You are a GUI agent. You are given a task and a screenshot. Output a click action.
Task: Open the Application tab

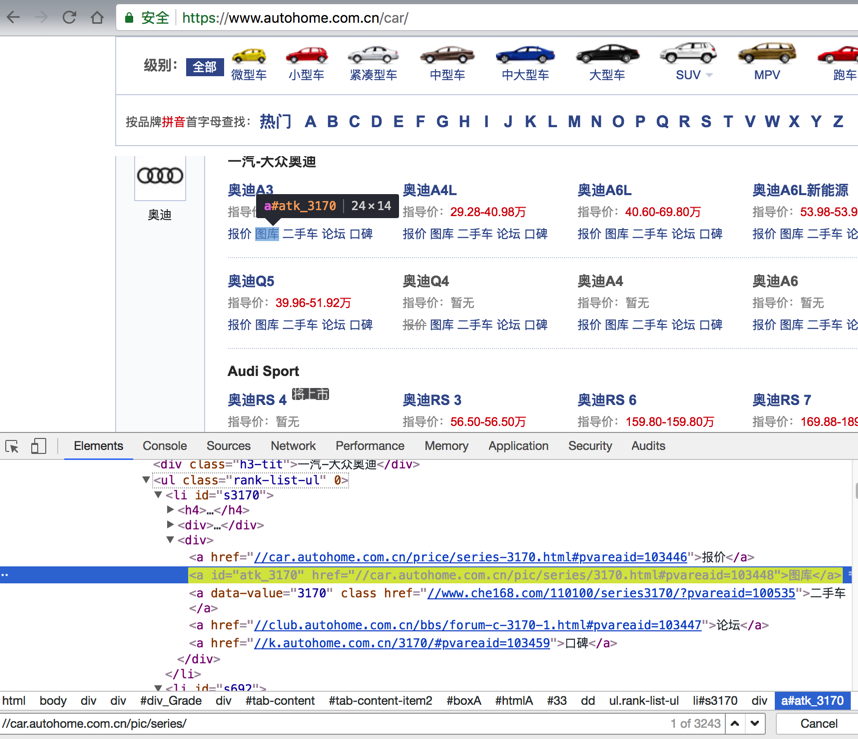[x=518, y=446]
